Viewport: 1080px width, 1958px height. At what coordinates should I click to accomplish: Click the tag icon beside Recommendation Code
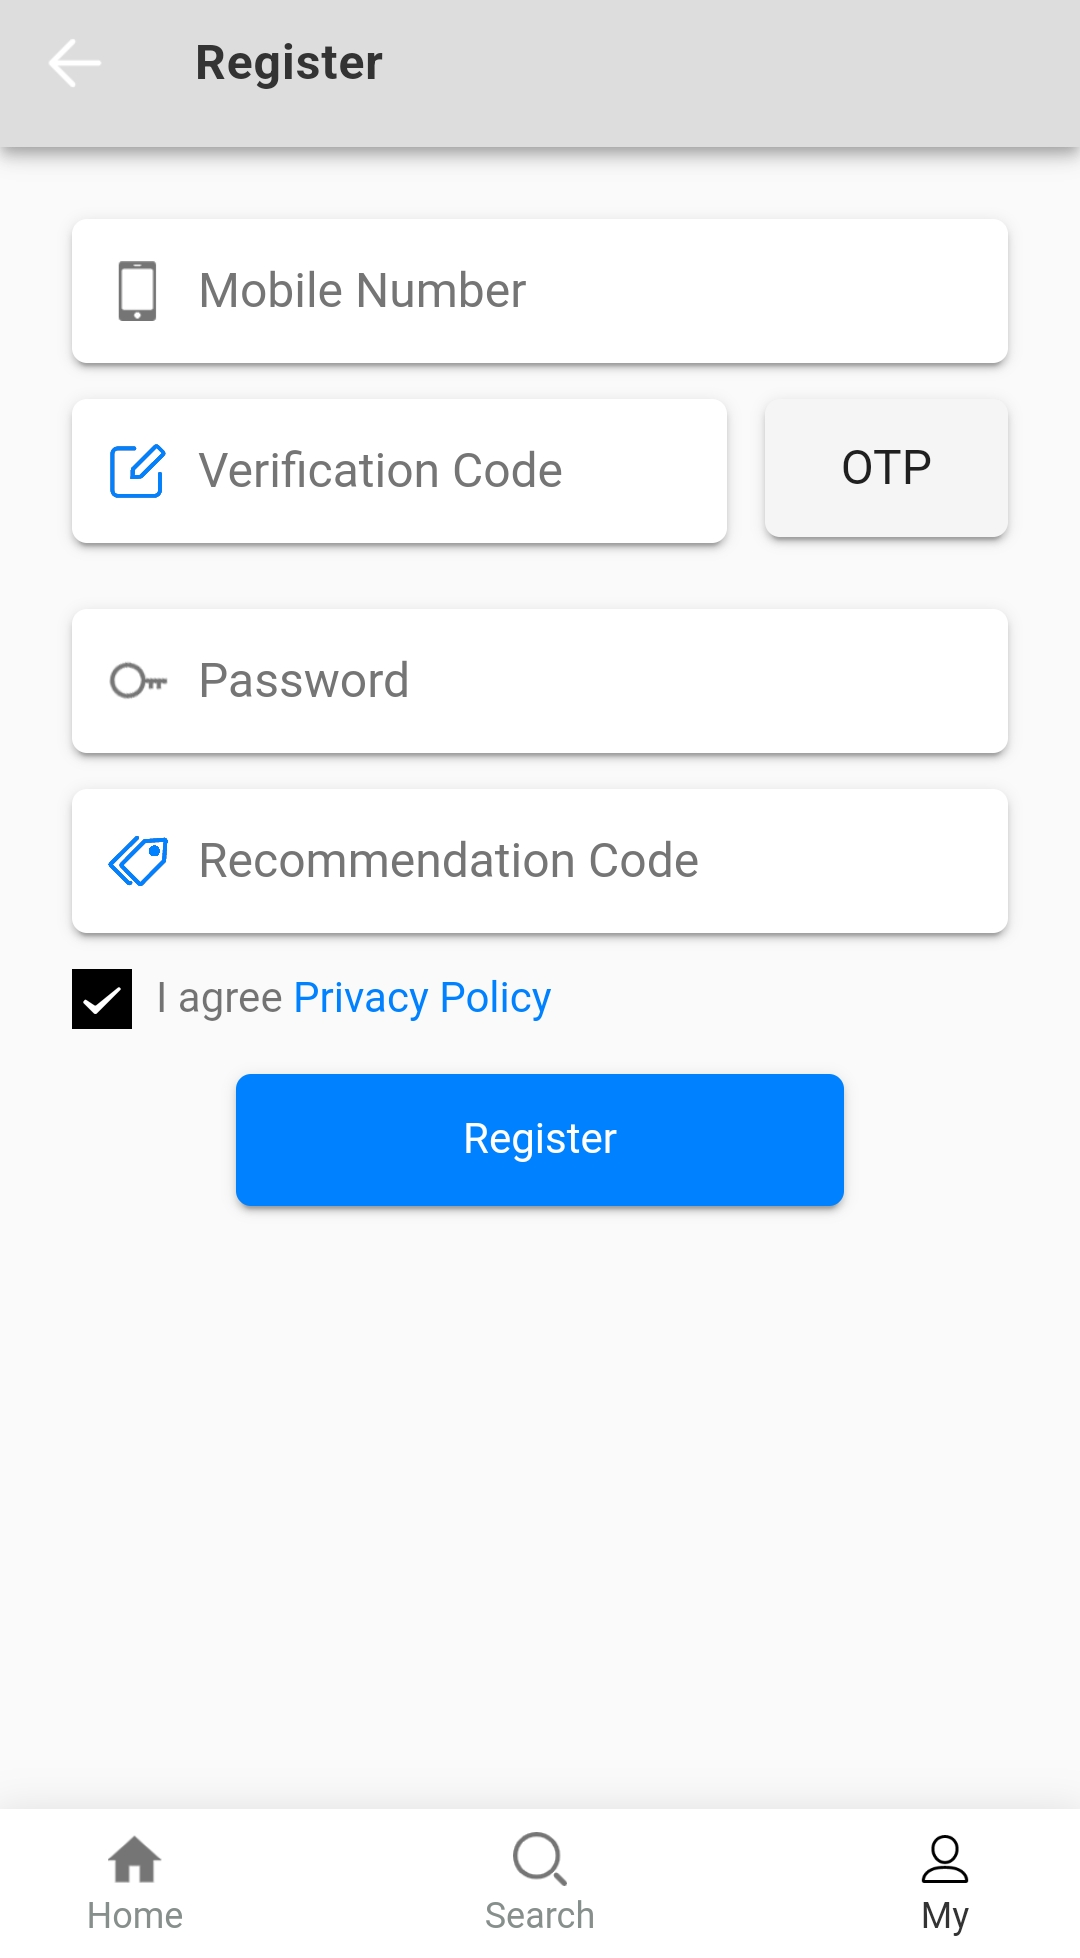coord(138,861)
